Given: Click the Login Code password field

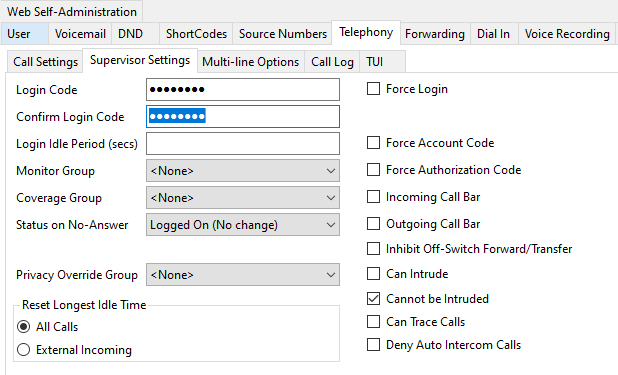Looking at the screenshot, I should [243, 90].
